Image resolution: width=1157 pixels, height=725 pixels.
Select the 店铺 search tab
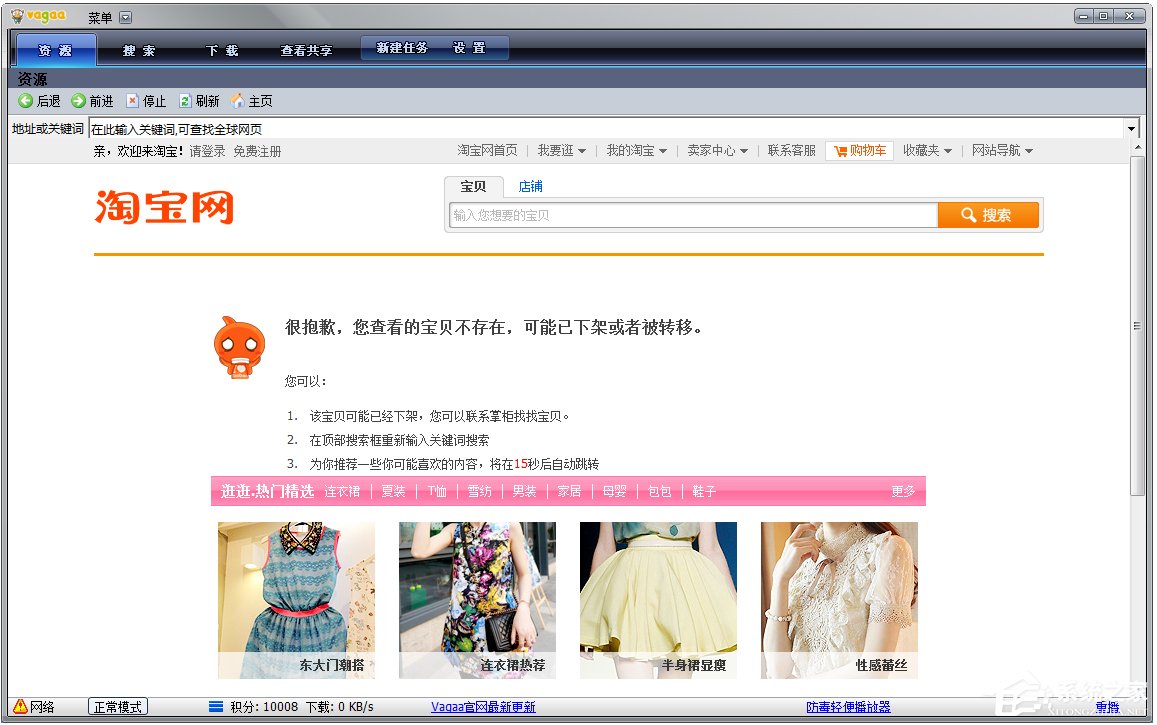point(530,186)
